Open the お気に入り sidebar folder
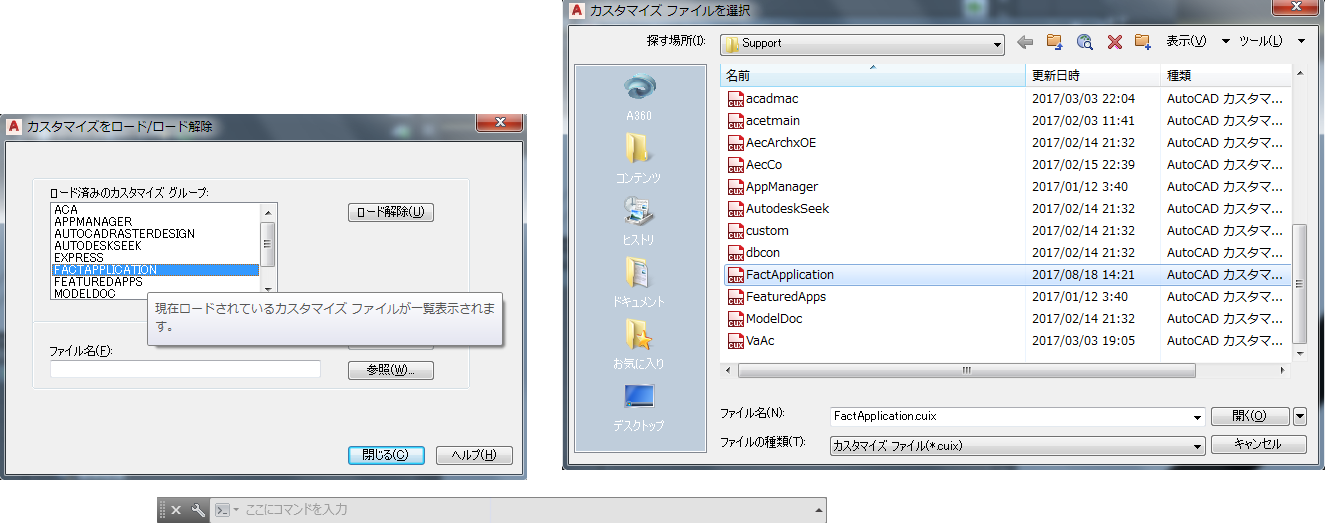Screen dimensions: 1325x523 pyautogui.click(x=639, y=345)
